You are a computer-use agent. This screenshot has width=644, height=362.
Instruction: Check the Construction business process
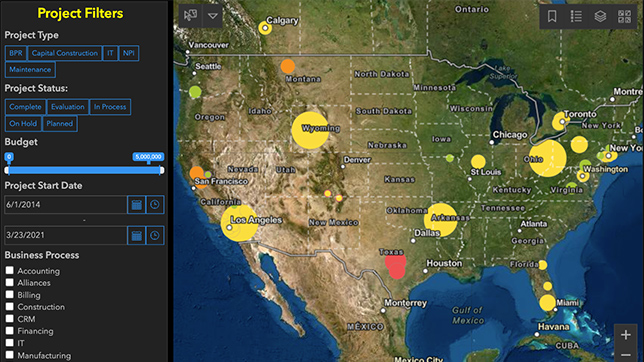(x=9, y=307)
